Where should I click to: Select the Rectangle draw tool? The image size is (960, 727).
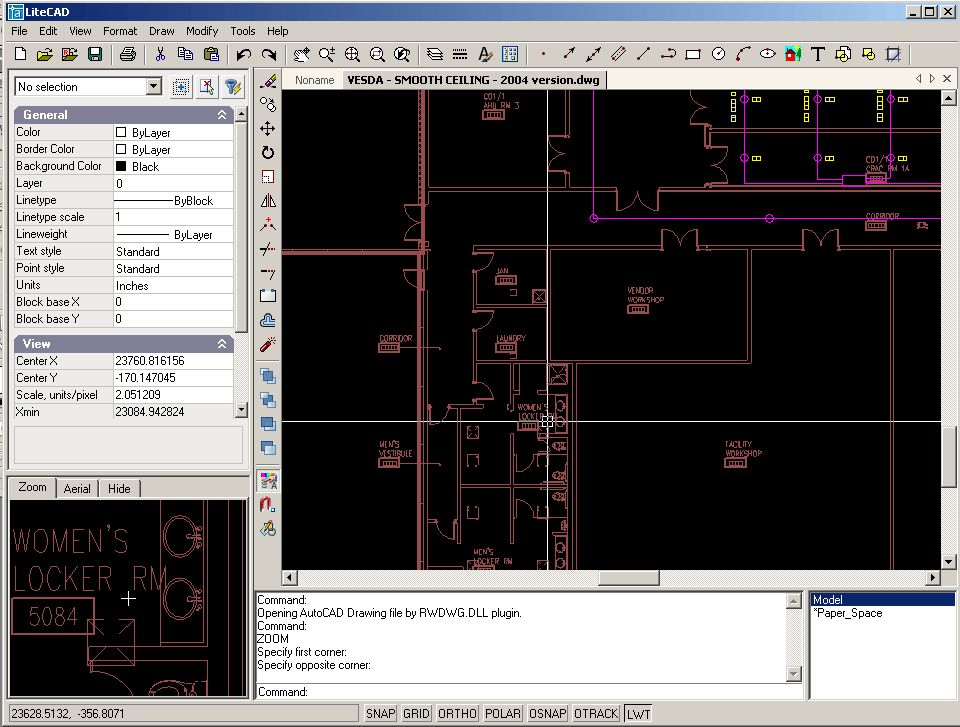coord(693,54)
